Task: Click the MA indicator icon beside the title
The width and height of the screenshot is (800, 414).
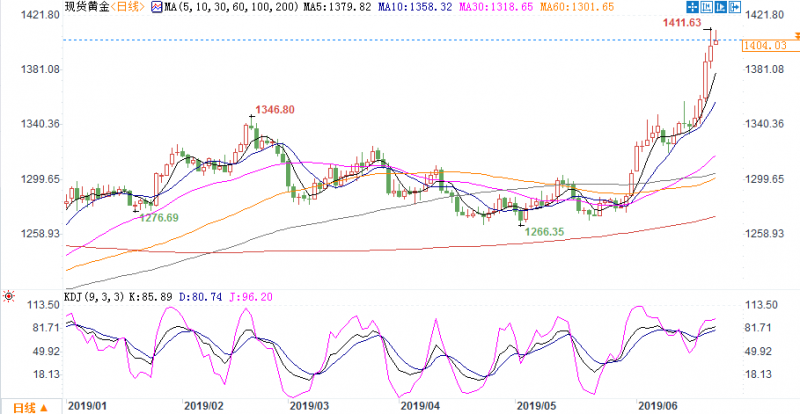Action: tap(157, 7)
